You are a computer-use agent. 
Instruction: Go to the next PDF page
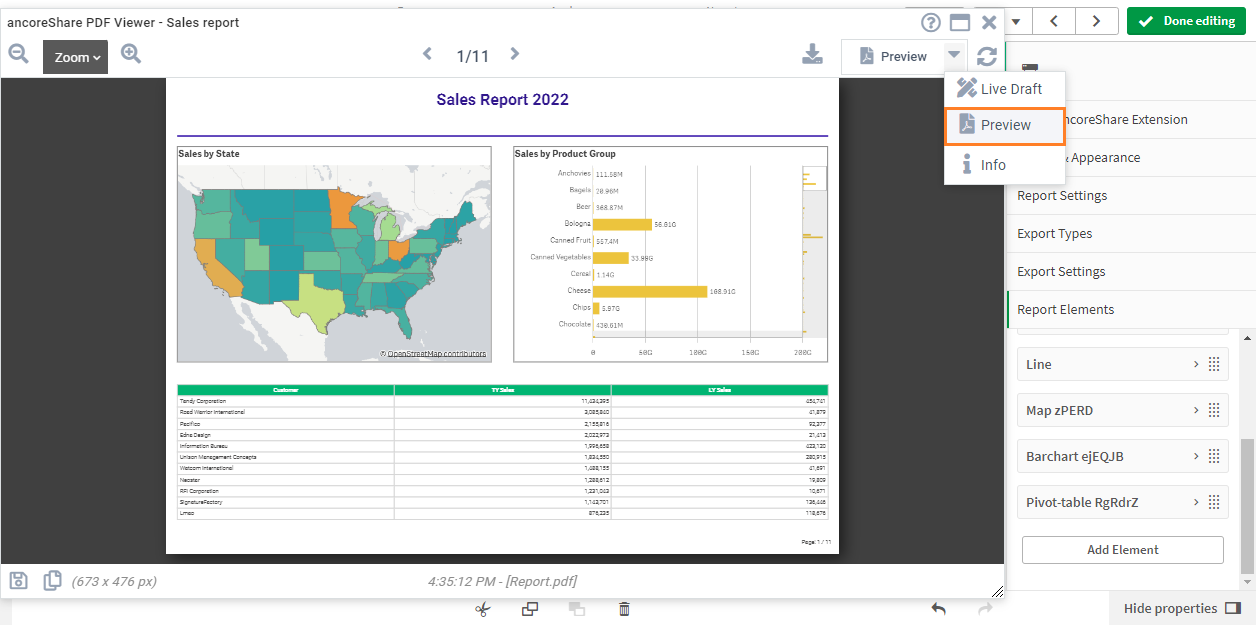[515, 55]
